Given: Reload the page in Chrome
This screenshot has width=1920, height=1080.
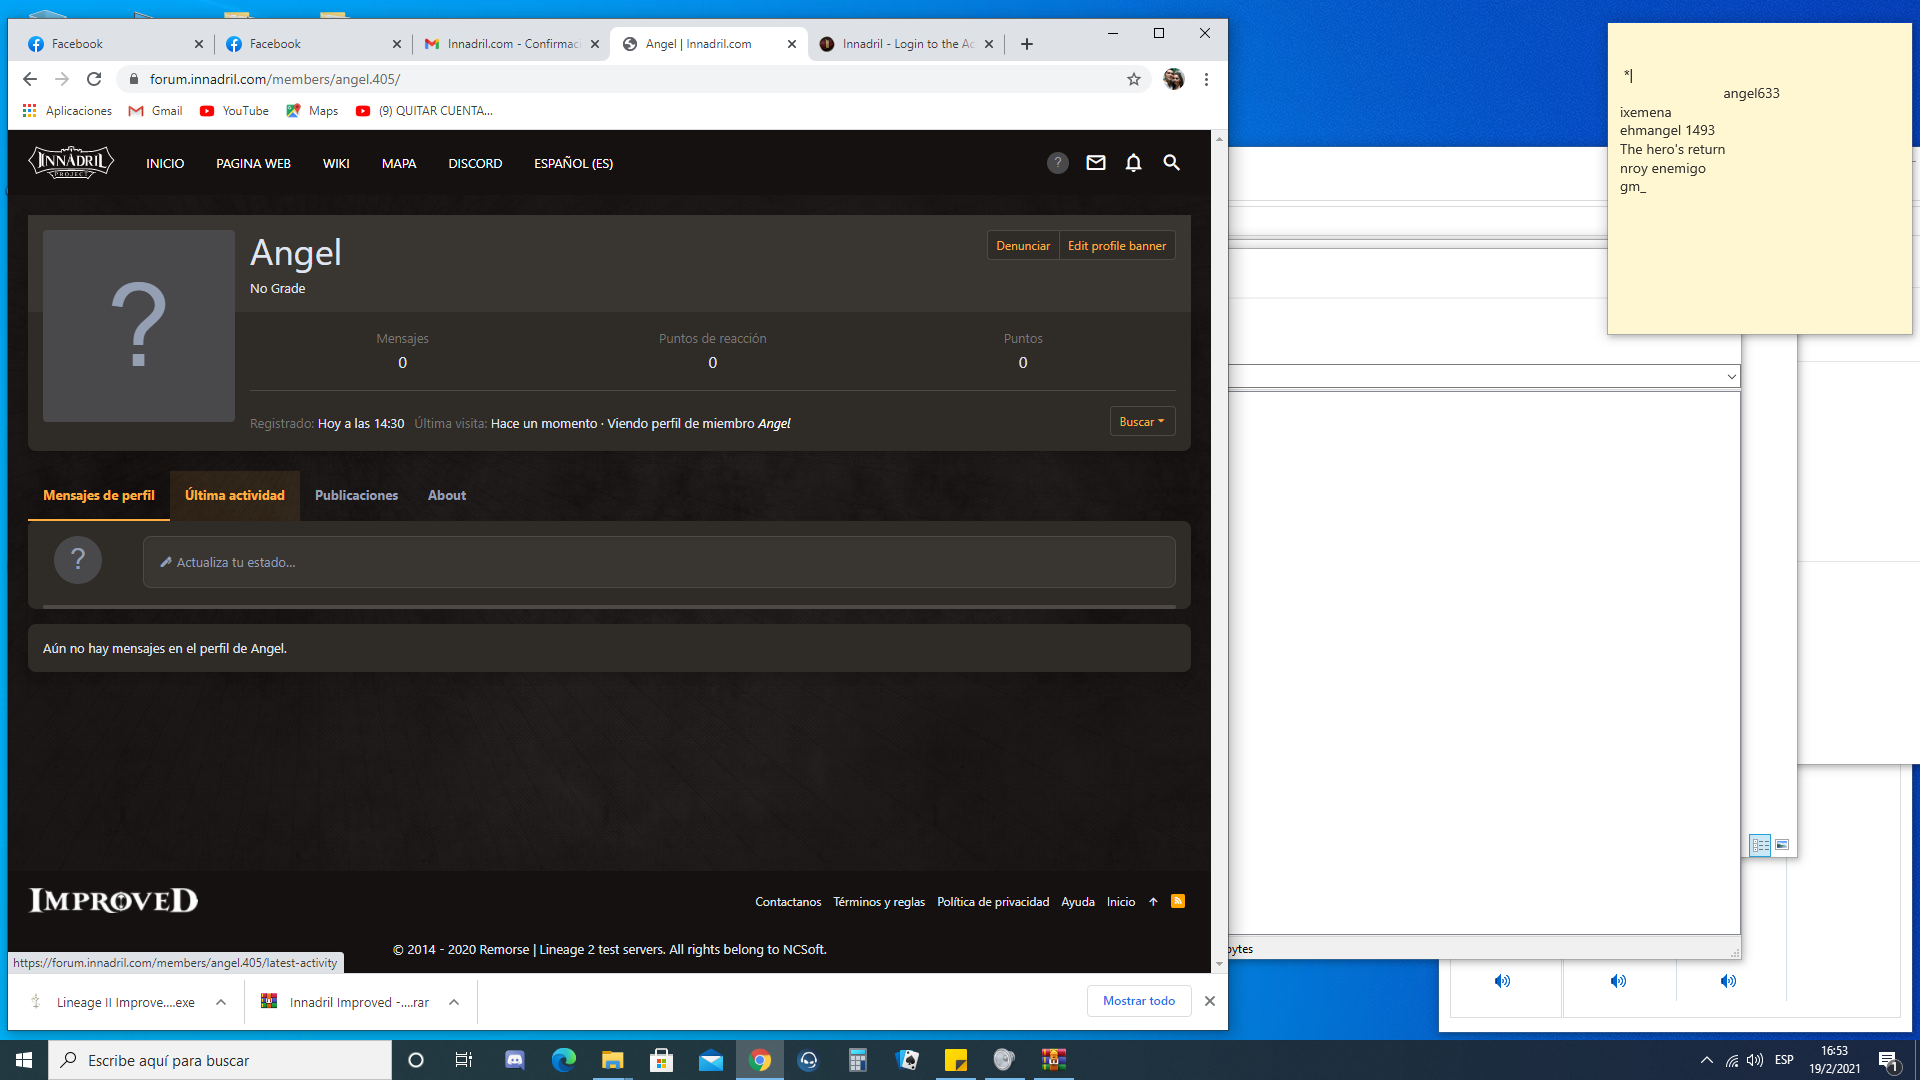Looking at the screenshot, I should point(94,79).
